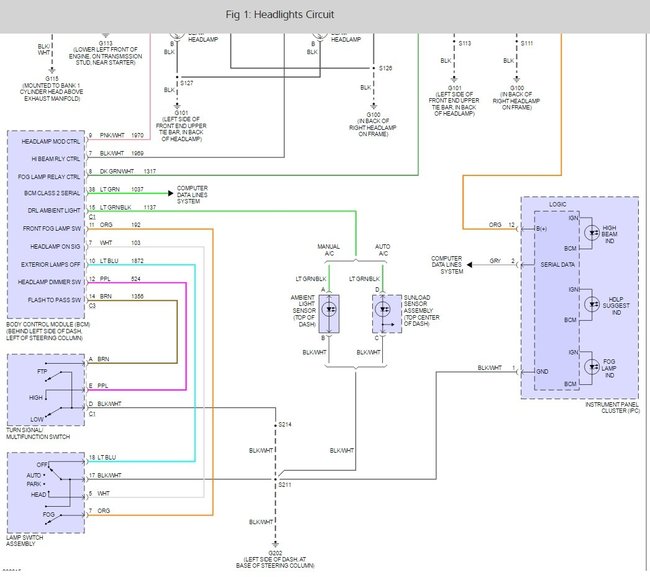Click the FLASH TO PASS SW label
This screenshot has width=650, height=577.
[x=54, y=300]
